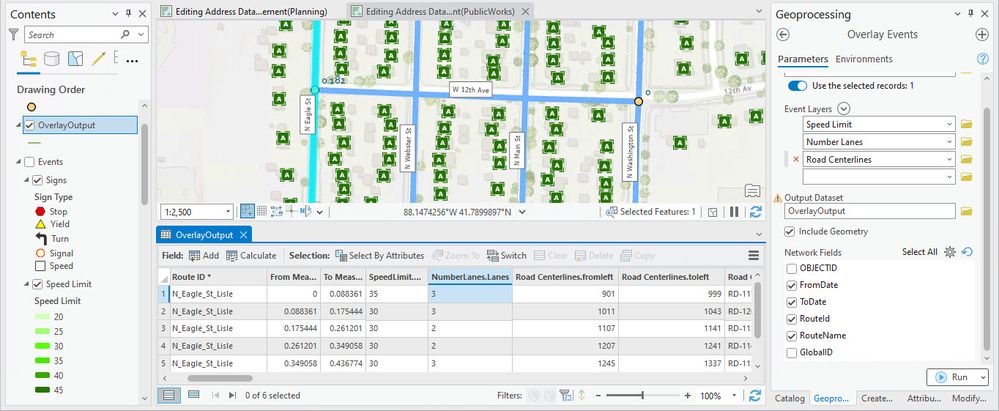Open Road Centerlines event layer dropdown
Image resolution: width=999 pixels, height=411 pixels.
point(949,159)
